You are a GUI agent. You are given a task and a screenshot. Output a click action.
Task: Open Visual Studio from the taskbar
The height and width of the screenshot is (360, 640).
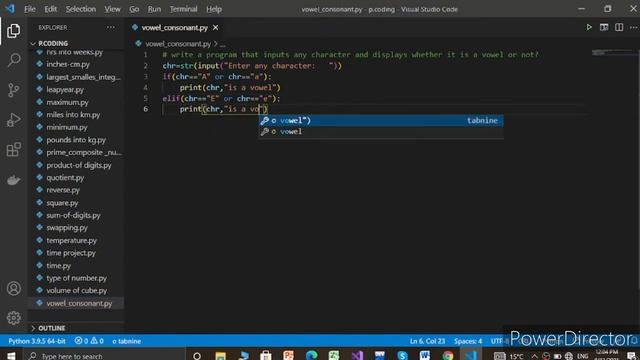(x=357, y=356)
